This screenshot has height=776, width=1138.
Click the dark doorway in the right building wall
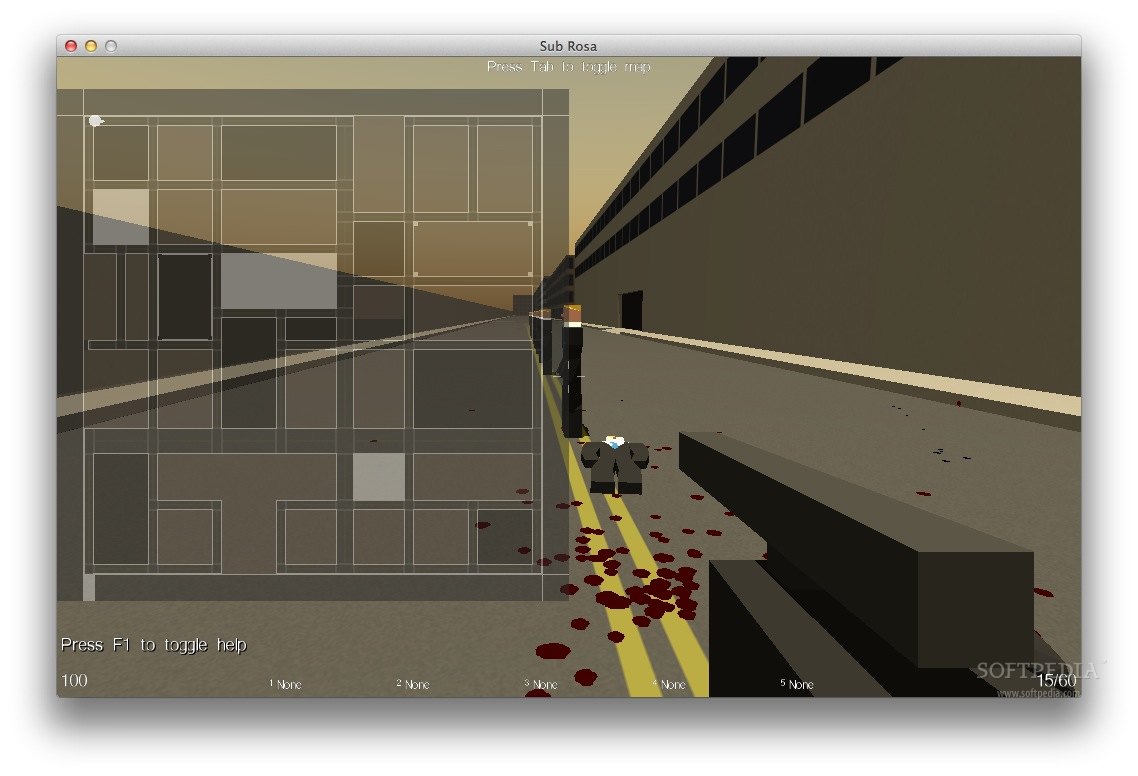(x=631, y=310)
